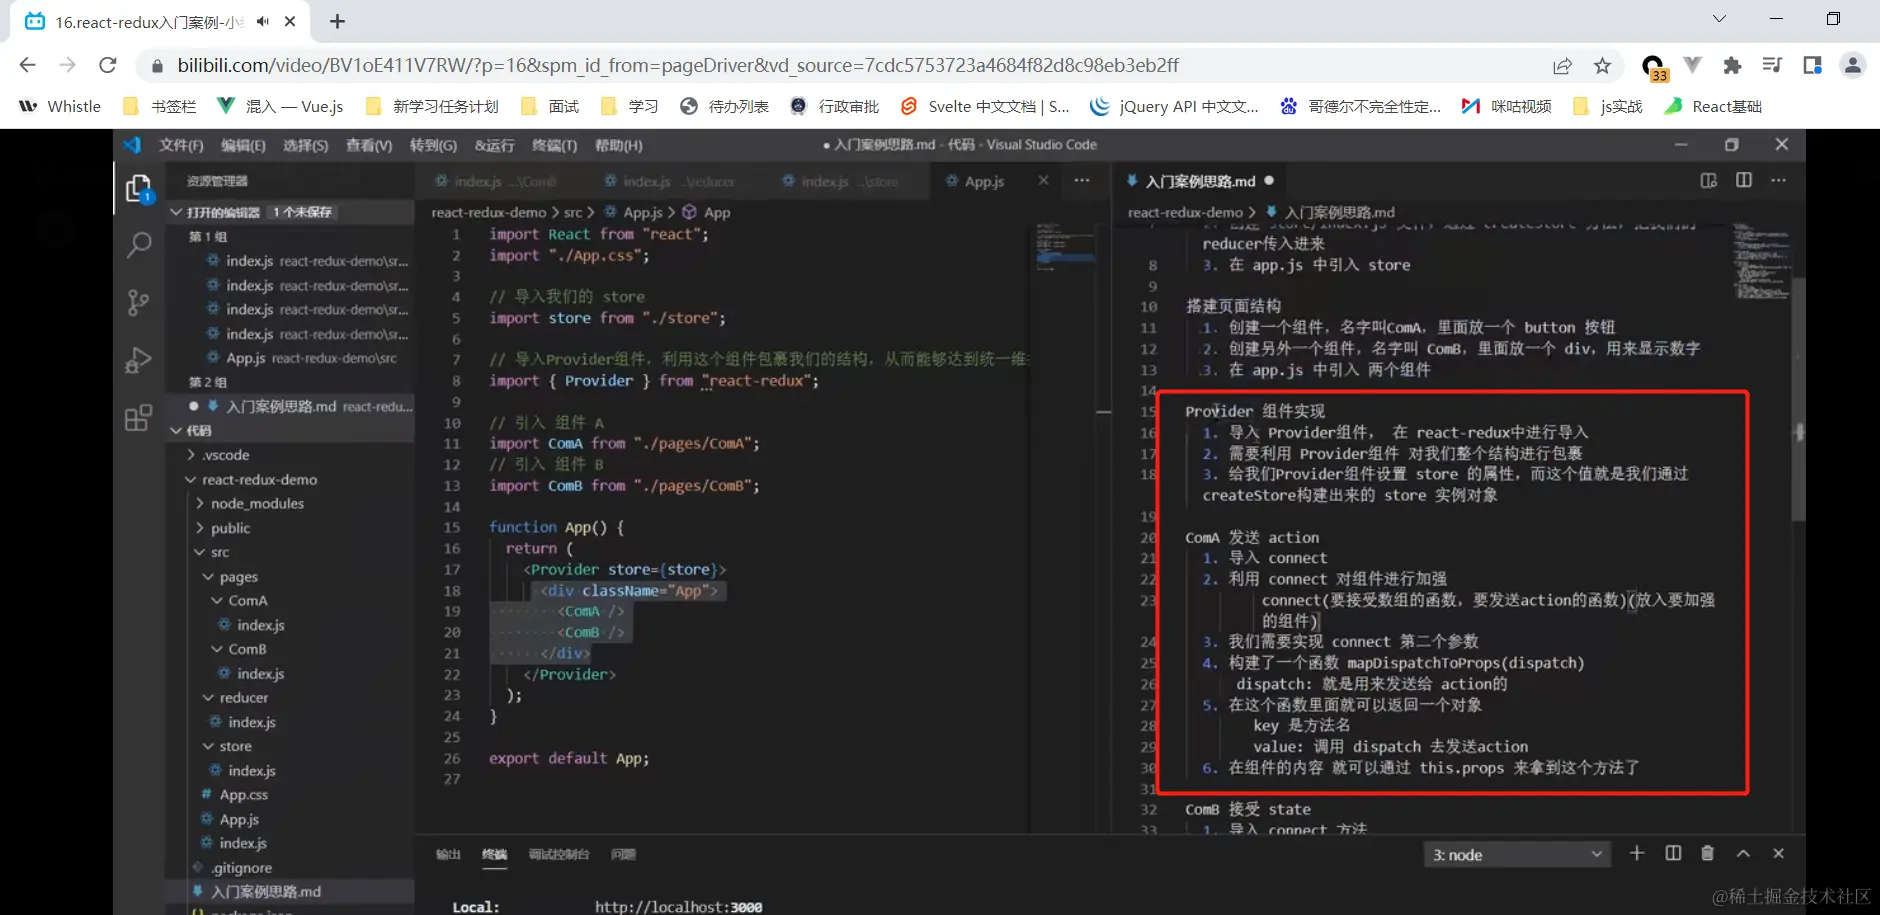Switch to the 调试控制台 panel tab
Screen dimensions: 1880x915
click(x=559, y=854)
